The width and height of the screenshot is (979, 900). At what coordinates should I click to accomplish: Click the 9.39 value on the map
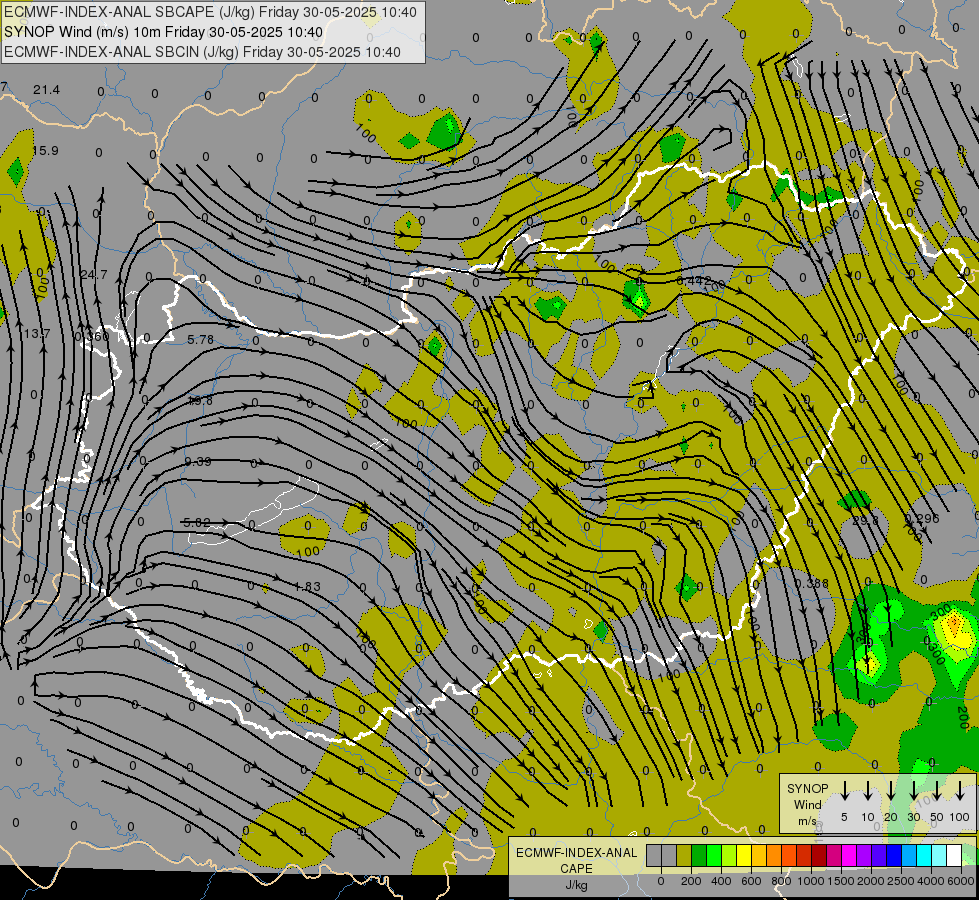[x=198, y=462]
